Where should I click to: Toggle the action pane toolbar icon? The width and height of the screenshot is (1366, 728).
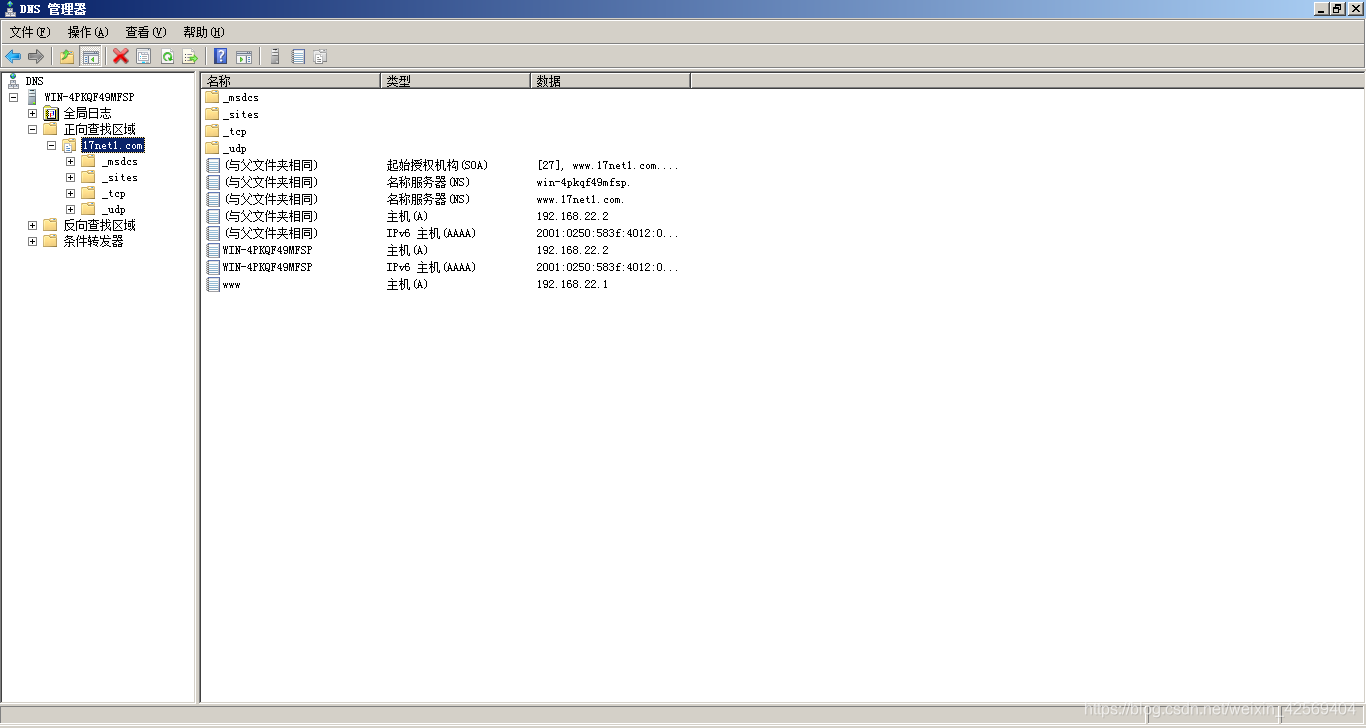pyautogui.click(x=244, y=57)
